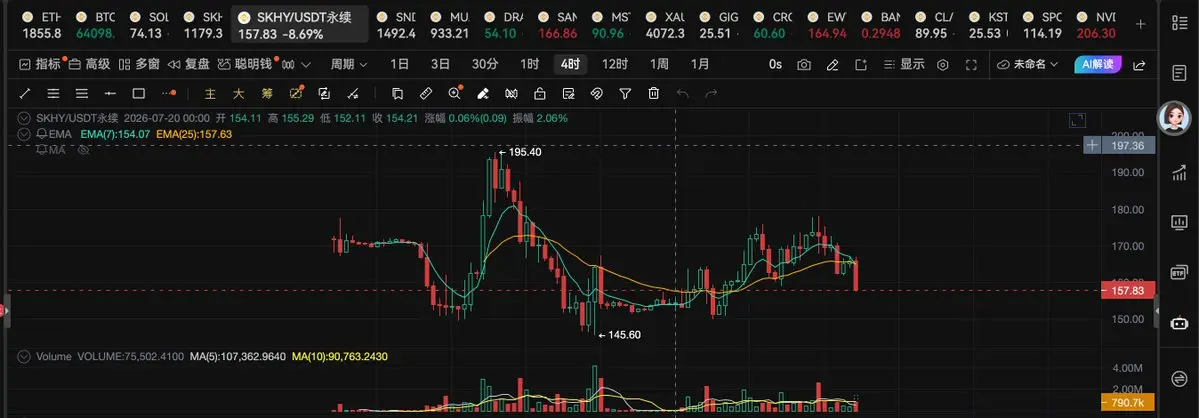Open the notes document icon in sidebar

(x=1179, y=73)
